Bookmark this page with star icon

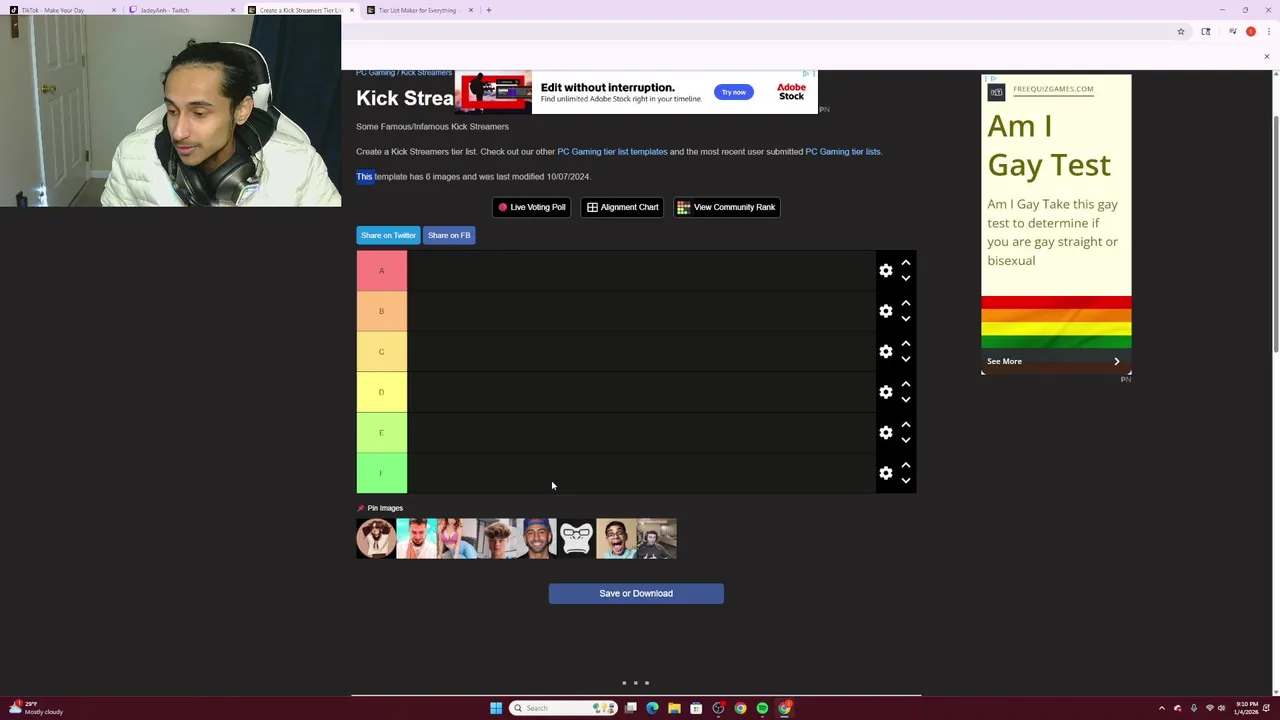[x=1181, y=32]
